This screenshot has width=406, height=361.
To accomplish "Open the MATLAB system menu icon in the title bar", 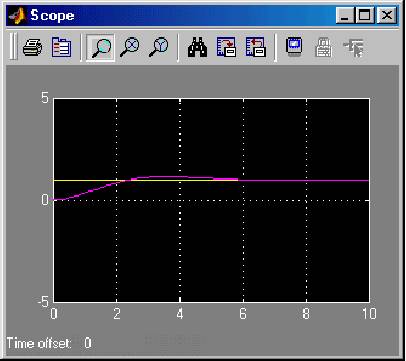I will click(x=17, y=15).
